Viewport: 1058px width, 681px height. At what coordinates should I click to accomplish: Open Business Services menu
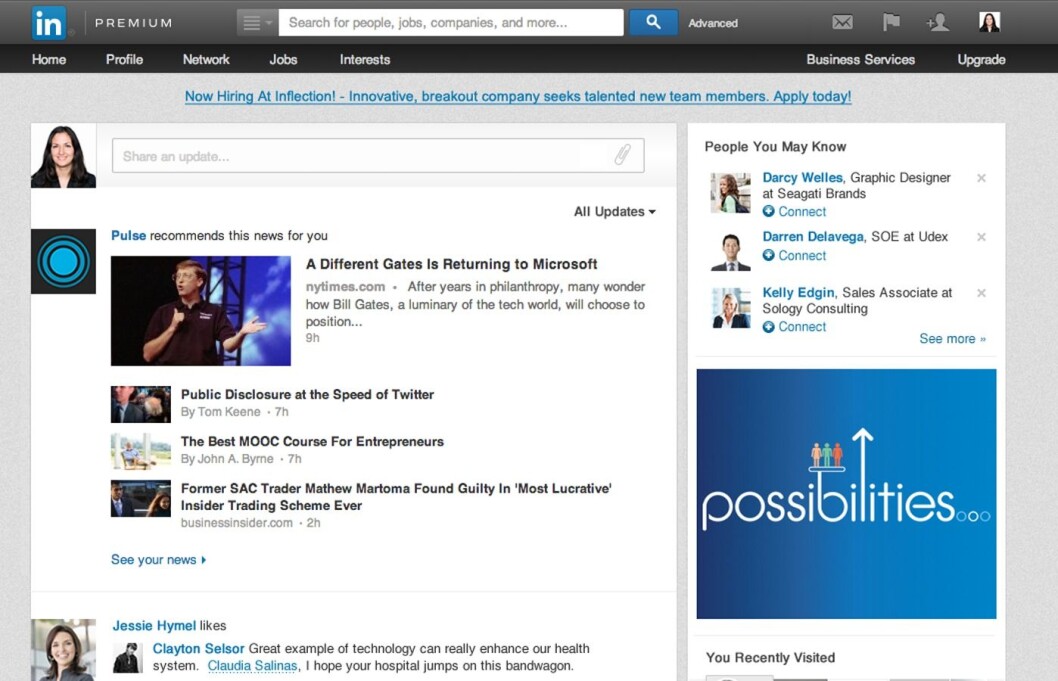click(x=860, y=59)
